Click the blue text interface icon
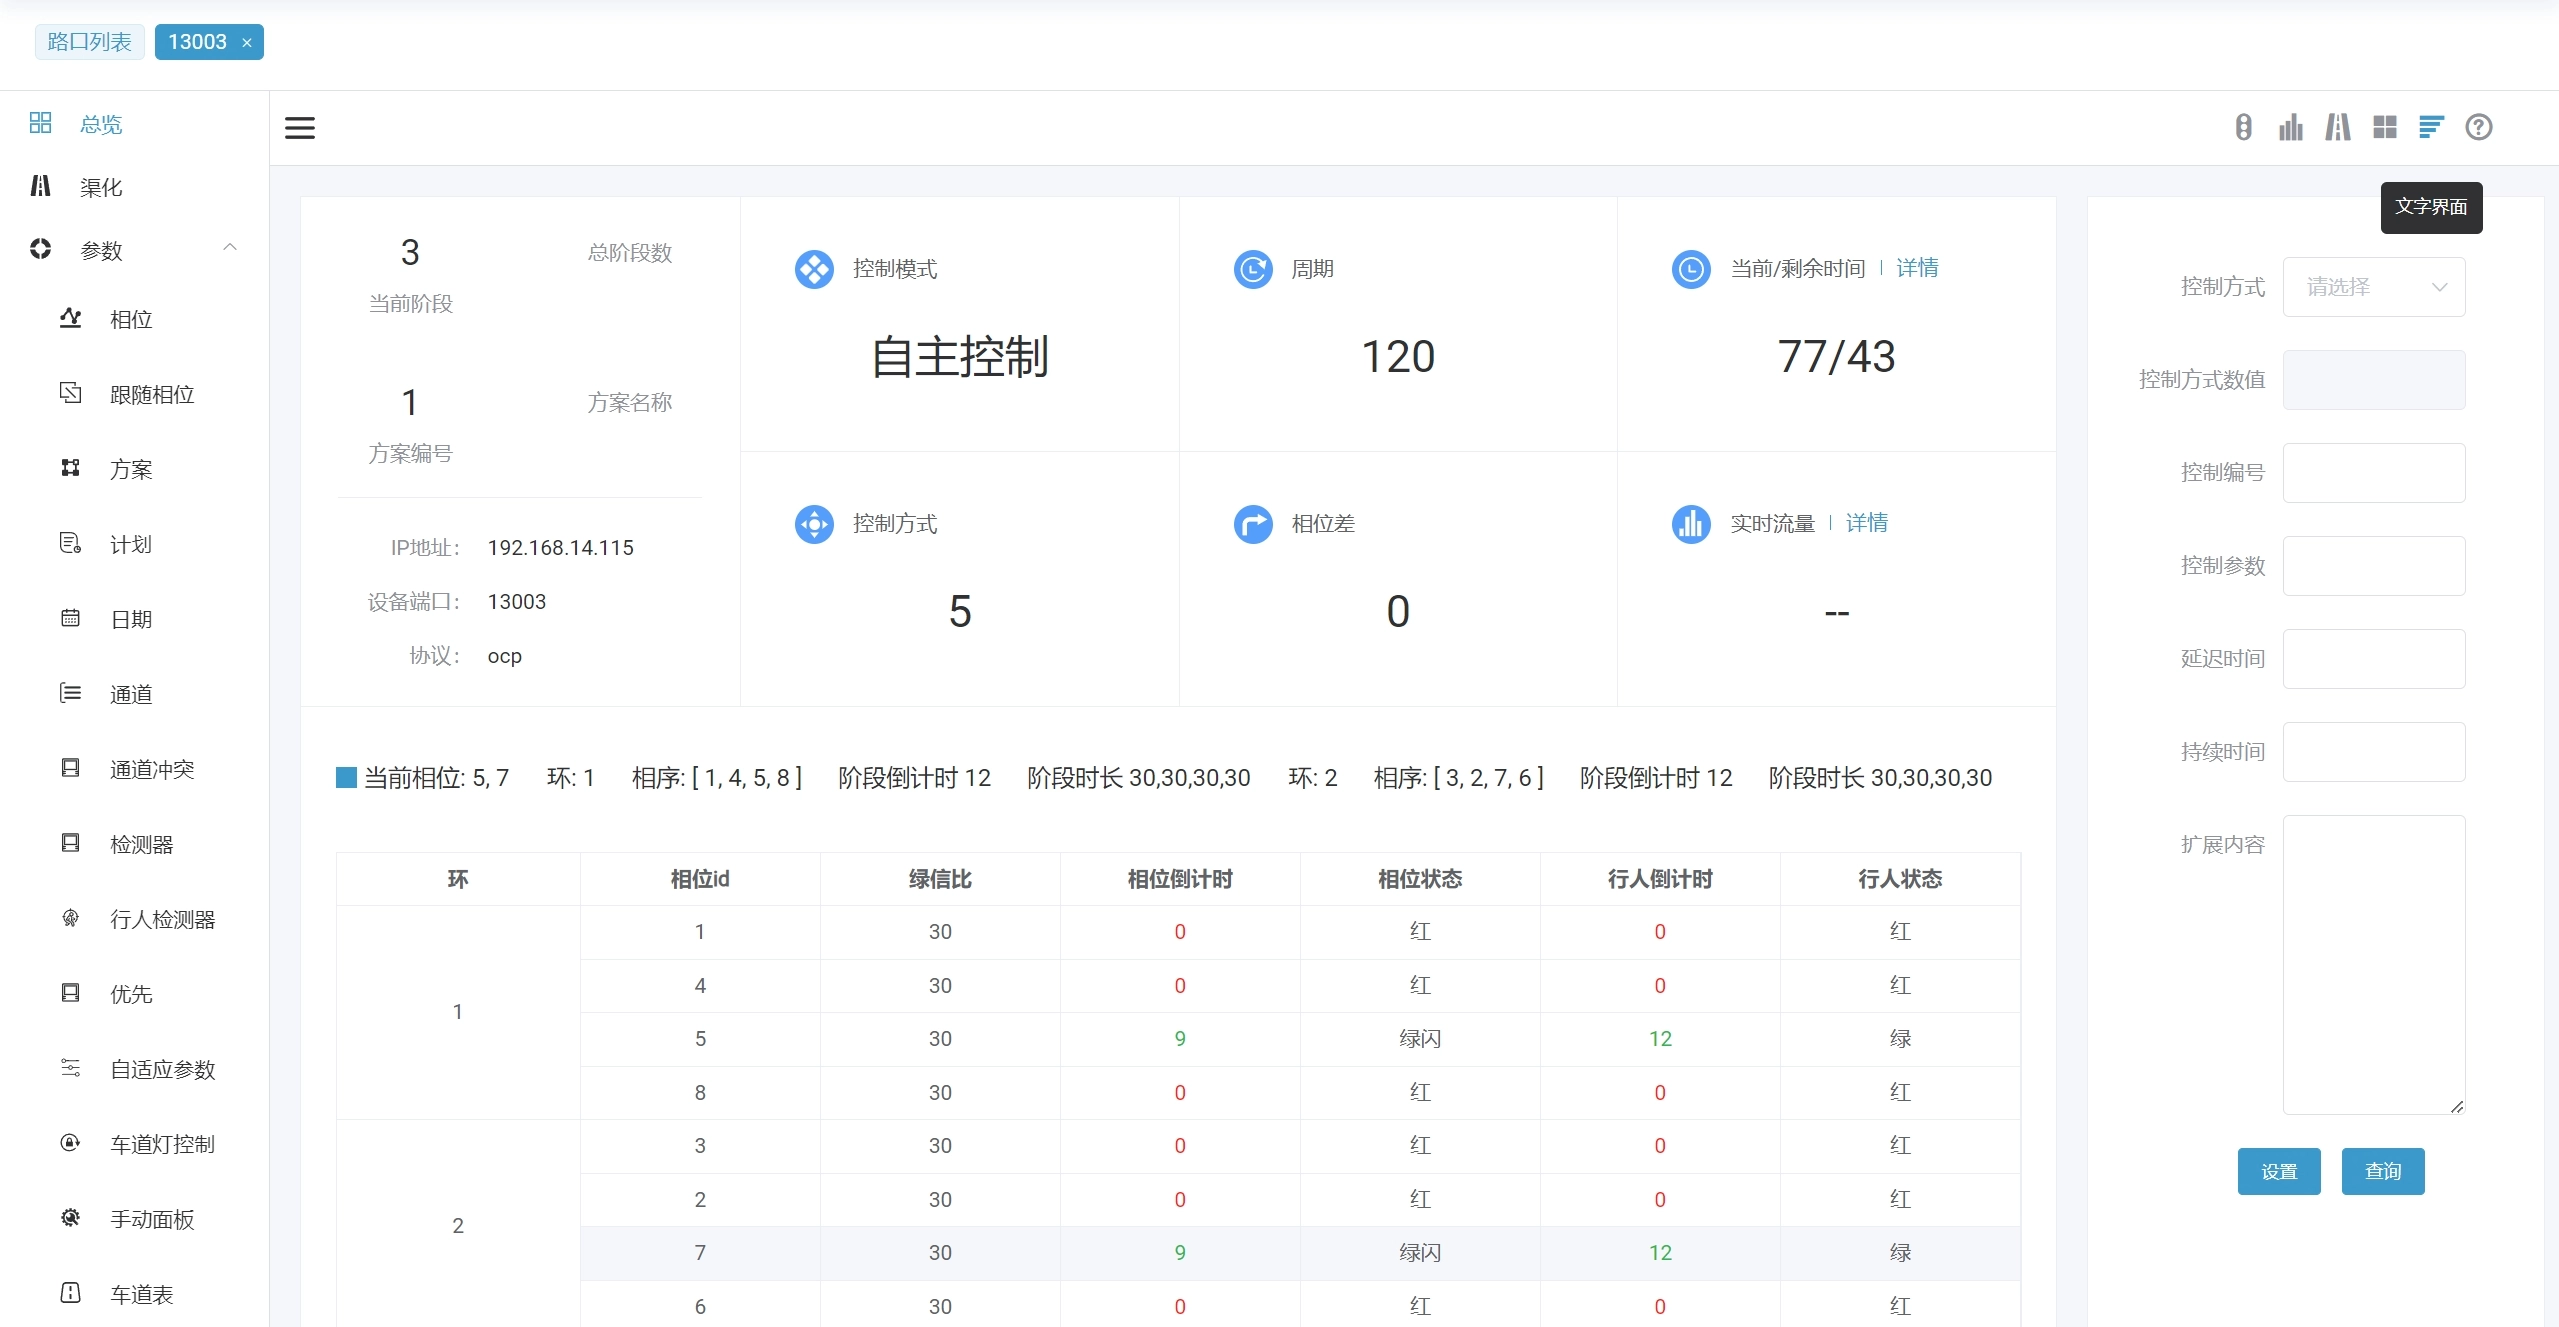 point(2431,127)
